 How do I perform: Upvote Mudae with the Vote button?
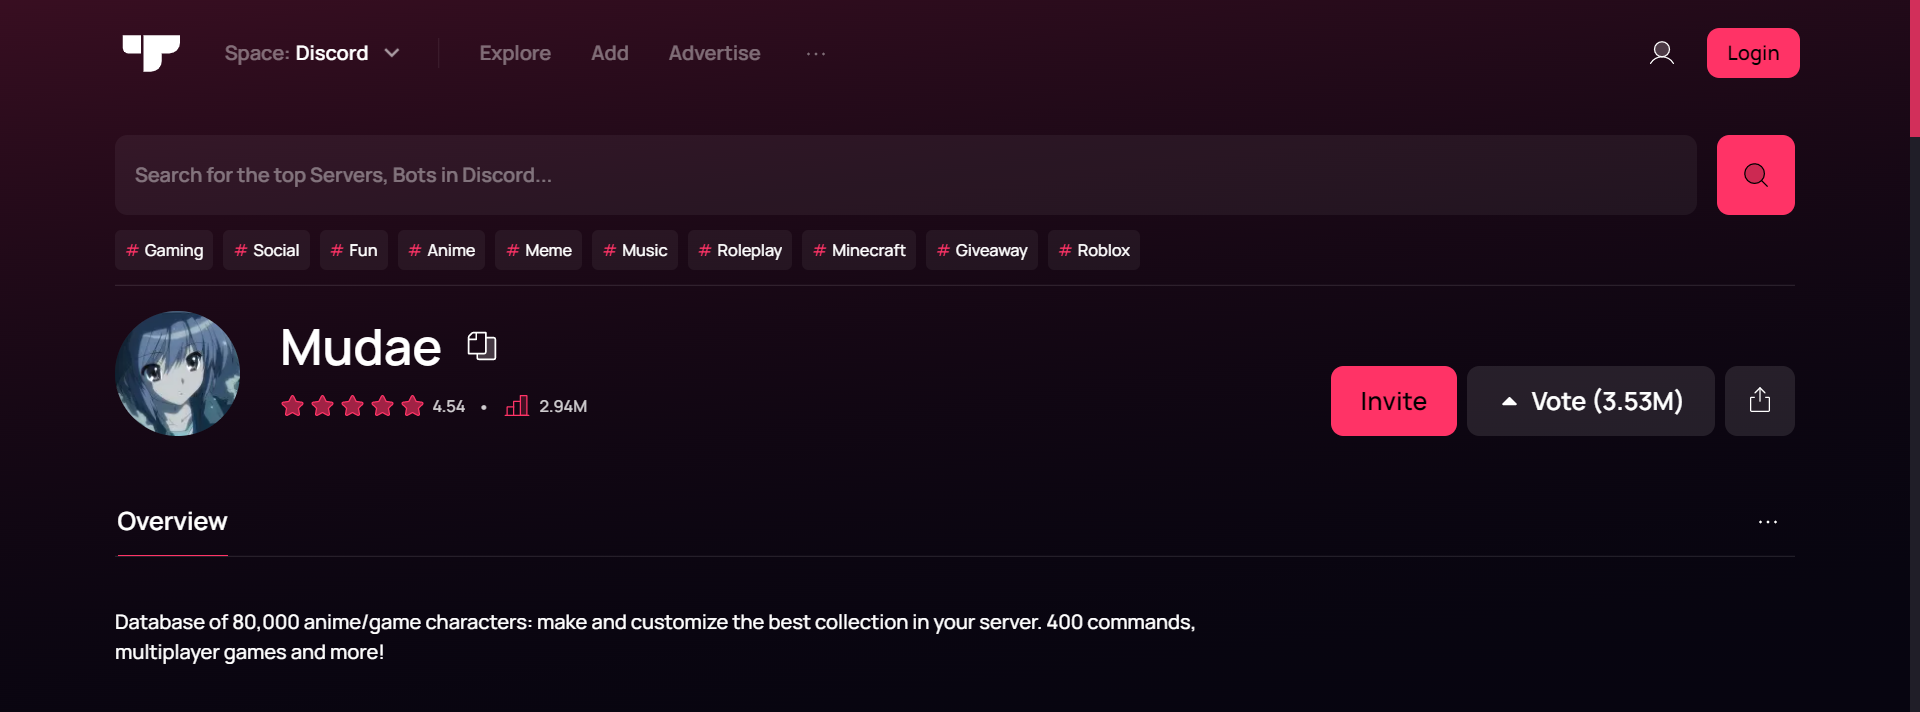(1590, 401)
